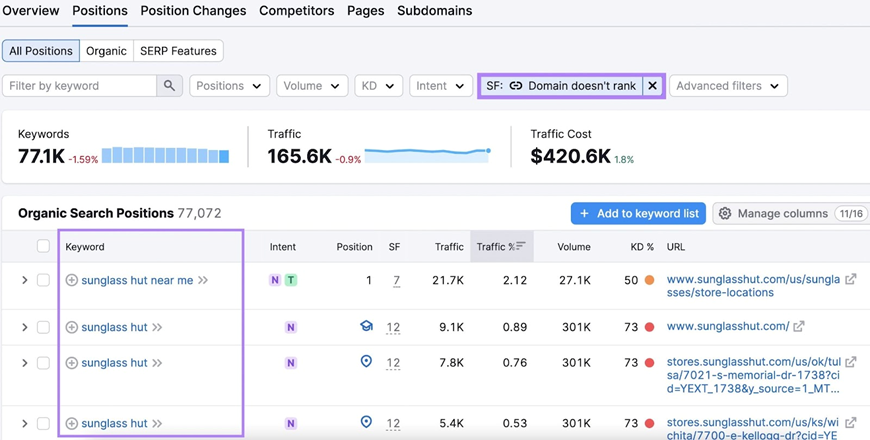The image size is (870, 440).
Task: Select the second row sunglass hut checkbox
Action: [43, 327]
